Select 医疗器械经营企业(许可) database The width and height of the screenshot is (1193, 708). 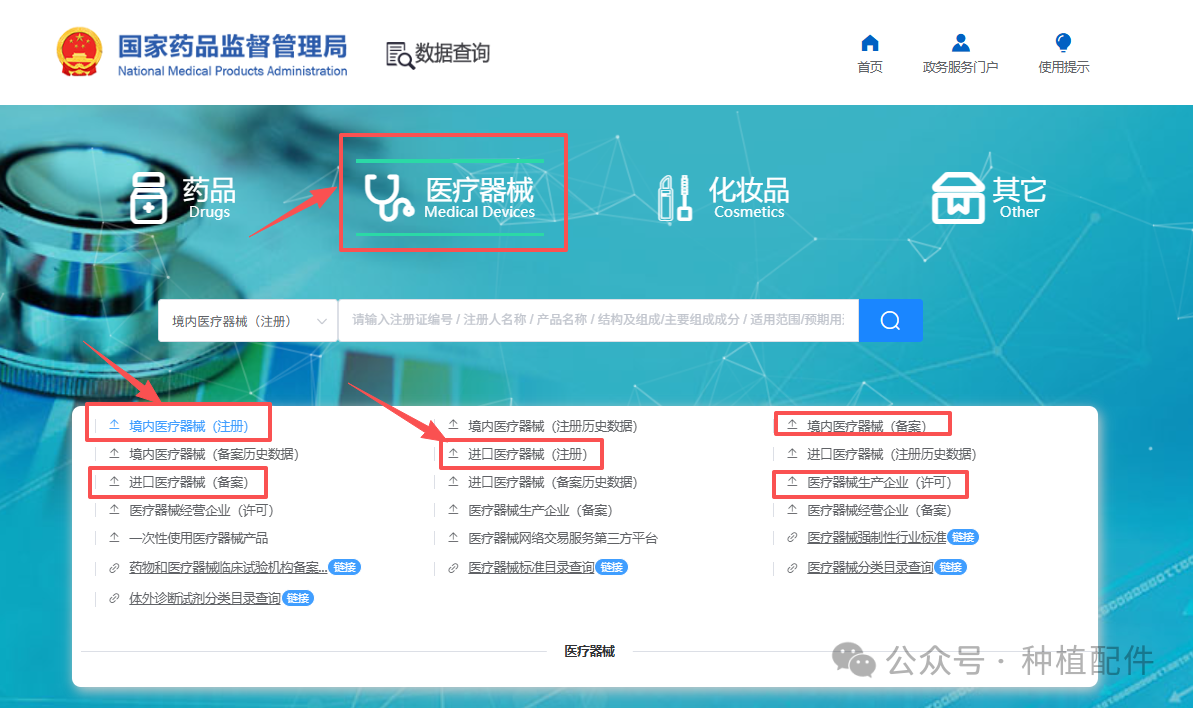(x=202, y=510)
